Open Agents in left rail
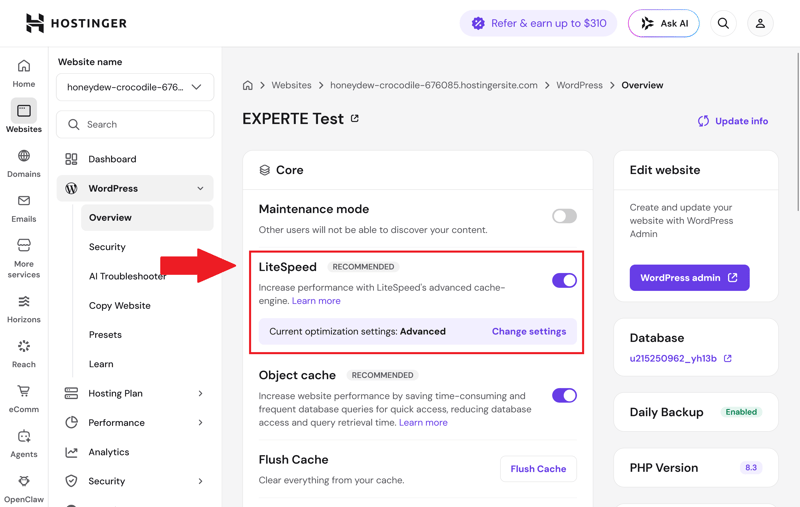 [x=24, y=444]
